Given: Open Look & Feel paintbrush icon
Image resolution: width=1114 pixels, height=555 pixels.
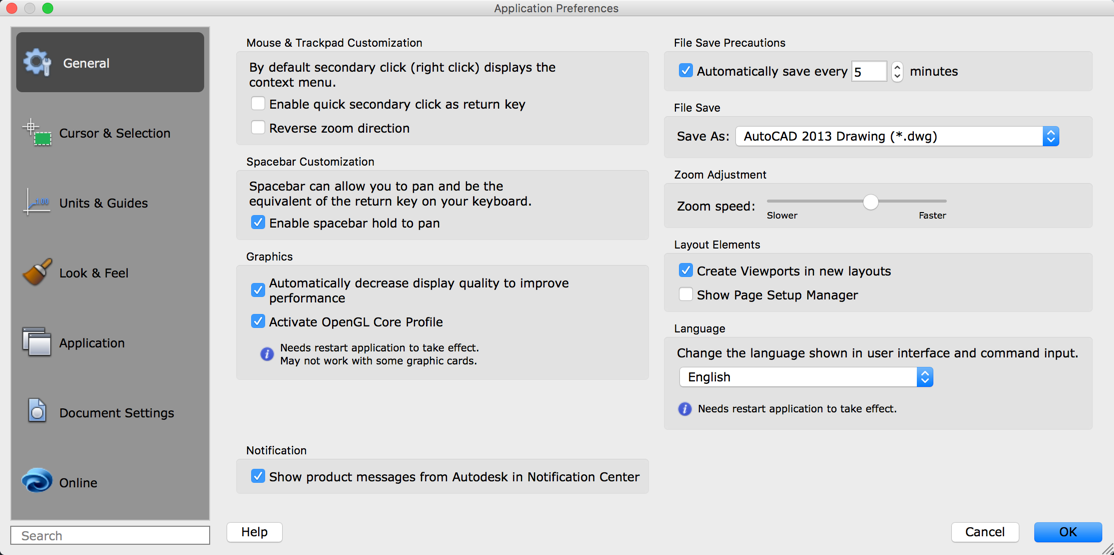Looking at the screenshot, I should tap(37, 272).
